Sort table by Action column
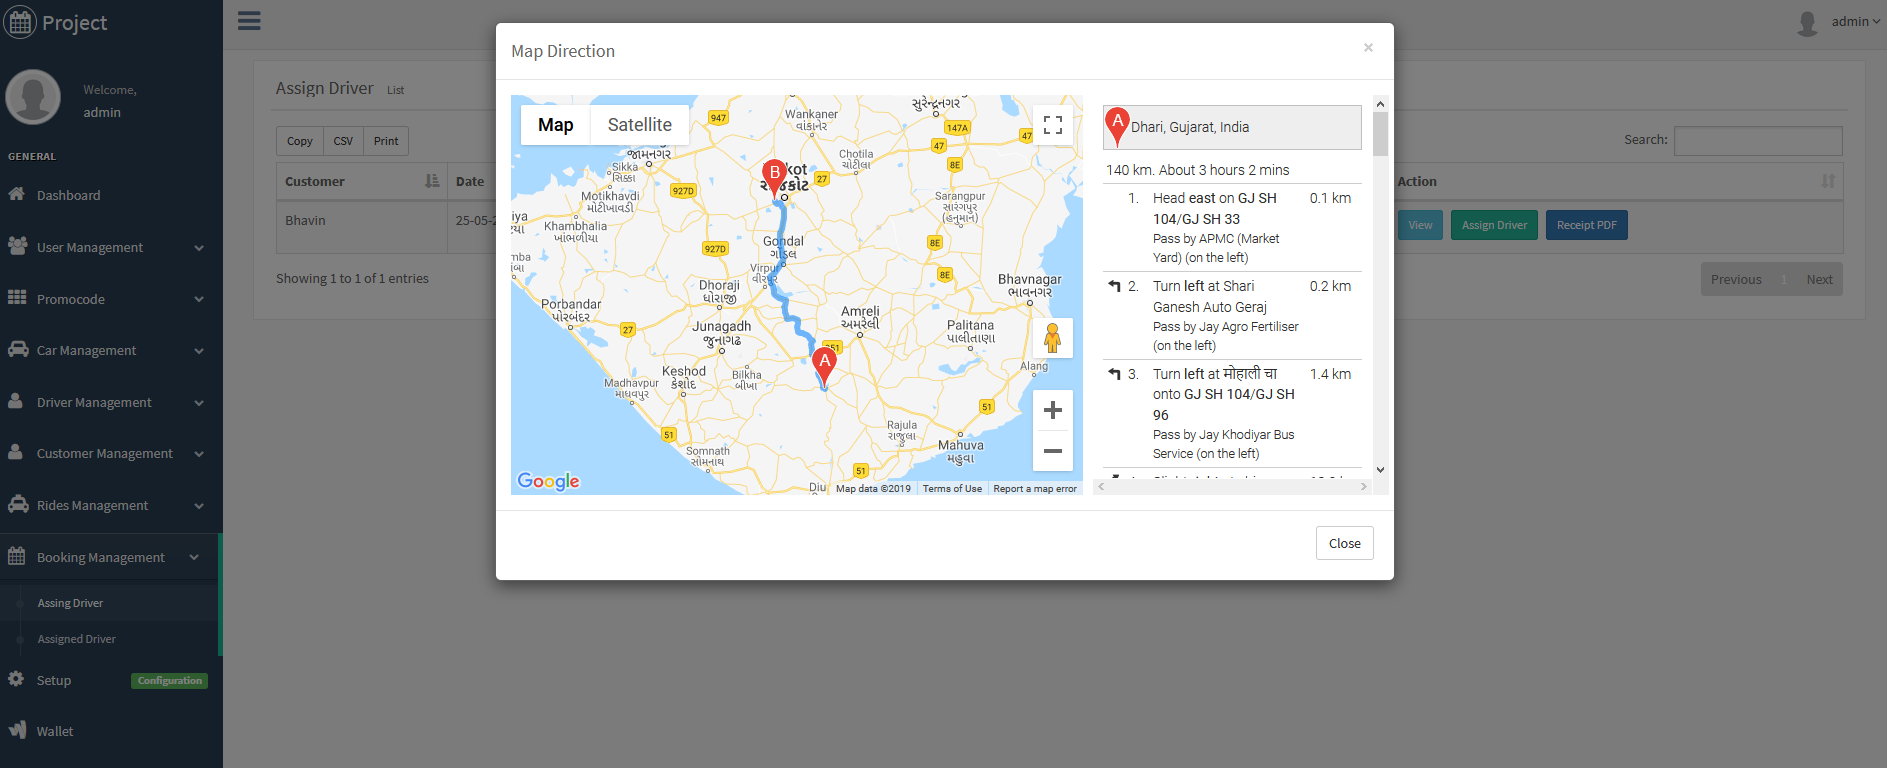The image size is (1887, 768). pos(1618,181)
